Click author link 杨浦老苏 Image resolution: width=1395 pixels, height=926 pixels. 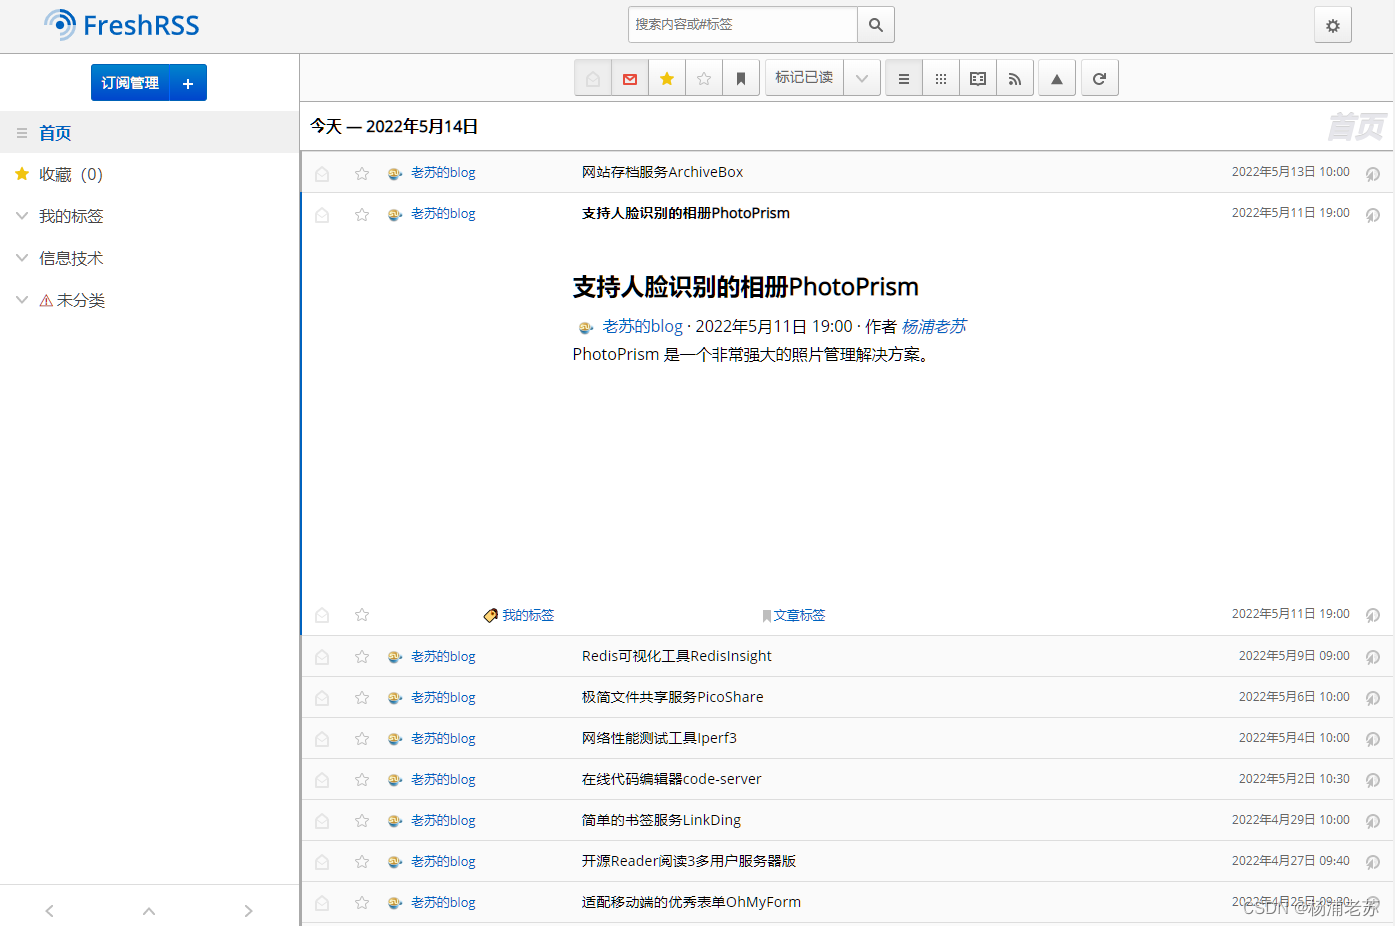(x=934, y=326)
